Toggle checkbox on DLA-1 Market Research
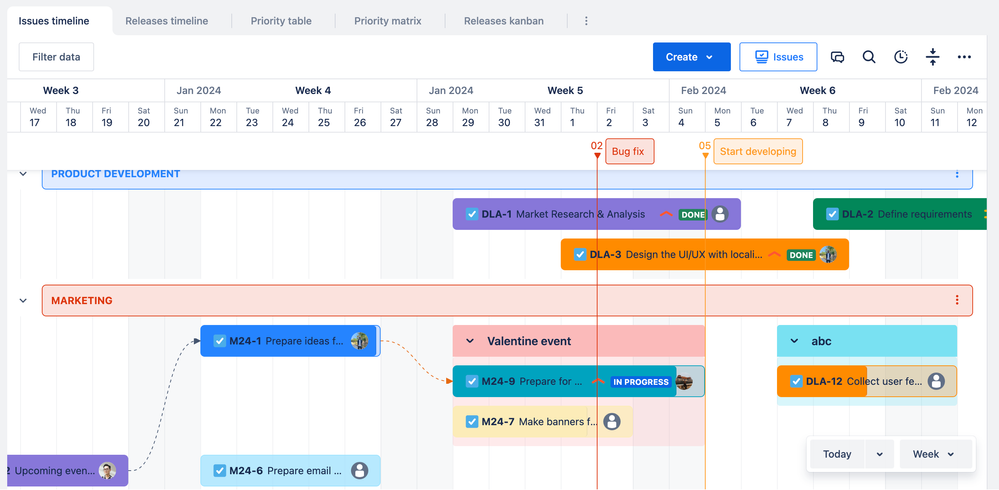999x490 pixels. [471, 214]
